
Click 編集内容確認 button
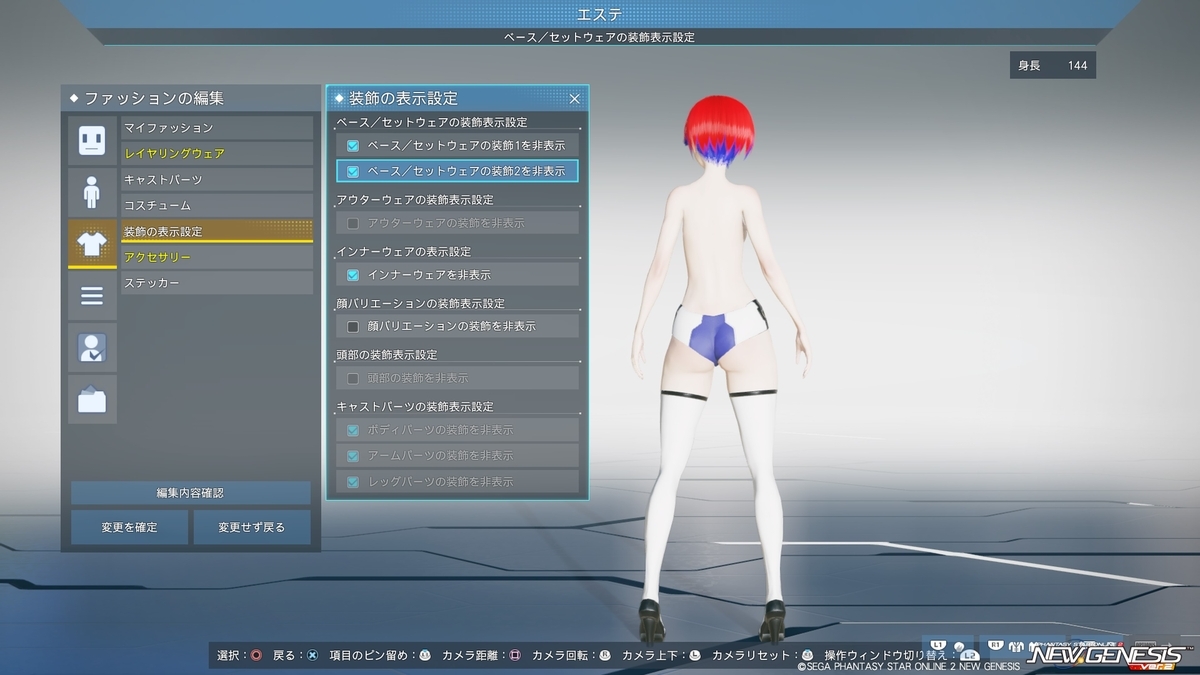[x=190, y=493]
